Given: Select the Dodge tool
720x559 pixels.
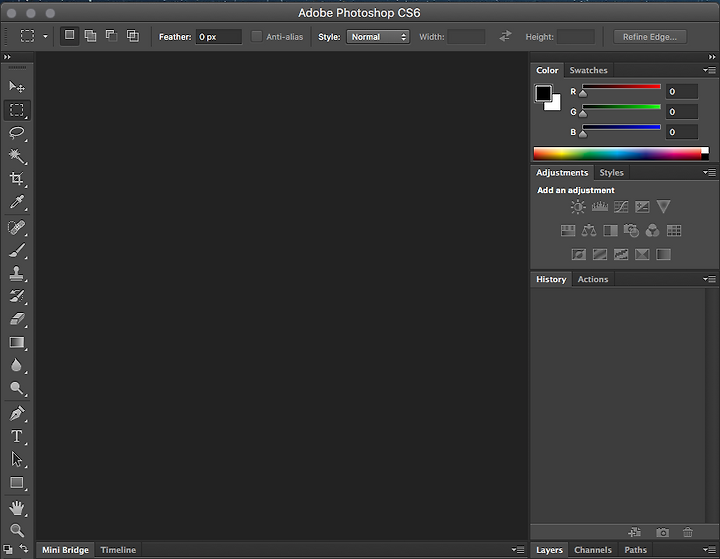Looking at the screenshot, I should click(x=17, y=388).
